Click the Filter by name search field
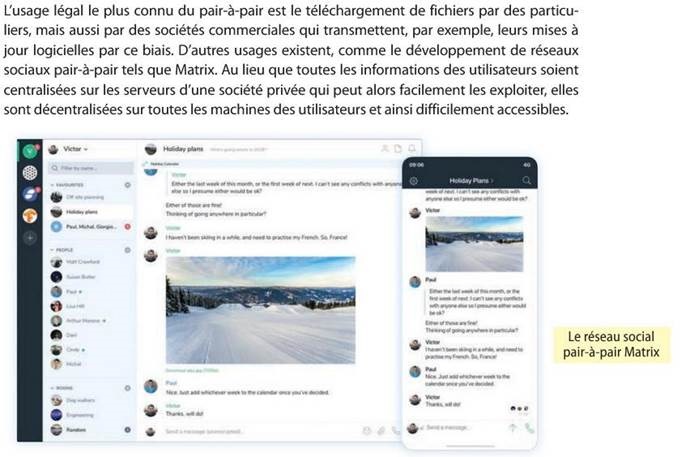 [91, 168]
